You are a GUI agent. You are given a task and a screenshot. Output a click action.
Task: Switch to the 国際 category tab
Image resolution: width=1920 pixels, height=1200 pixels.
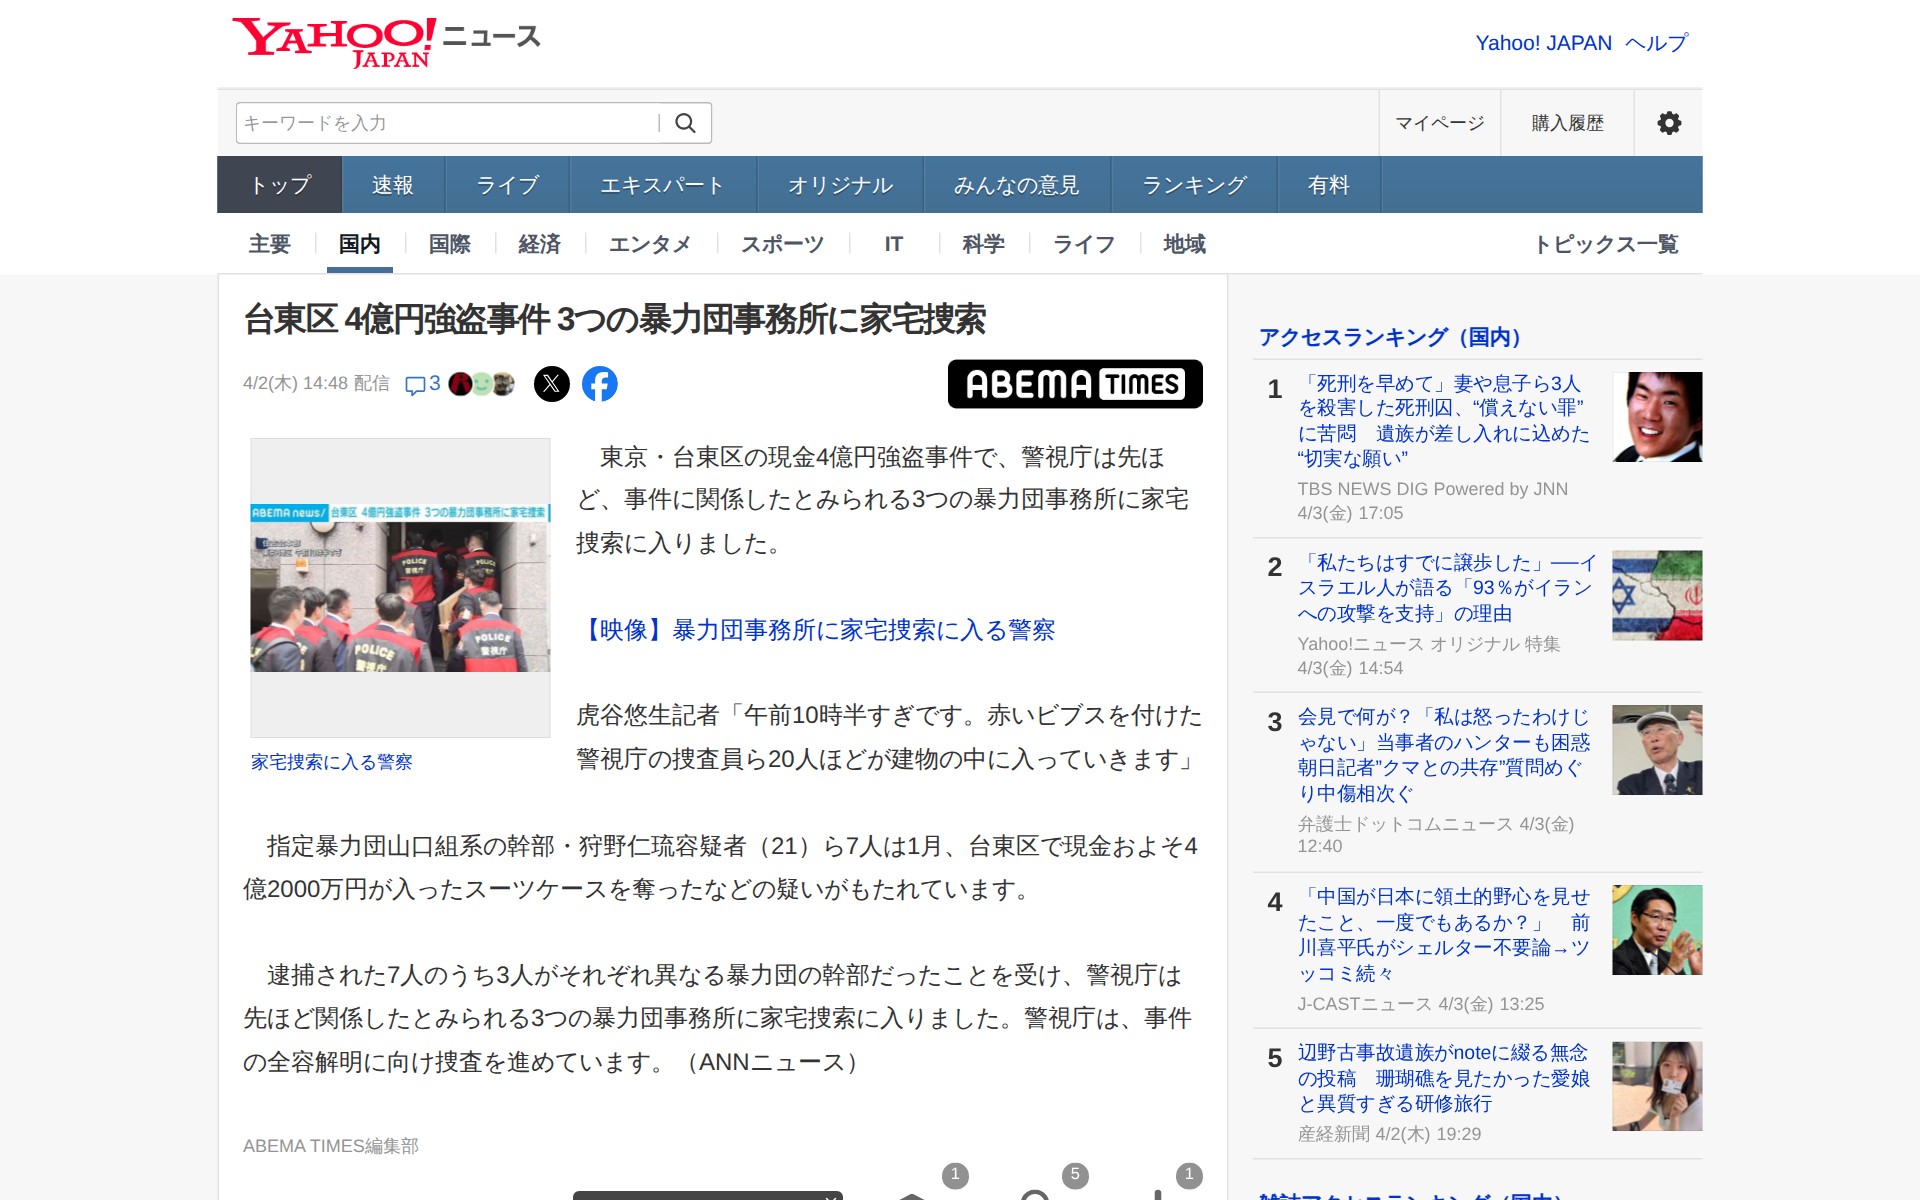(449, 244)
